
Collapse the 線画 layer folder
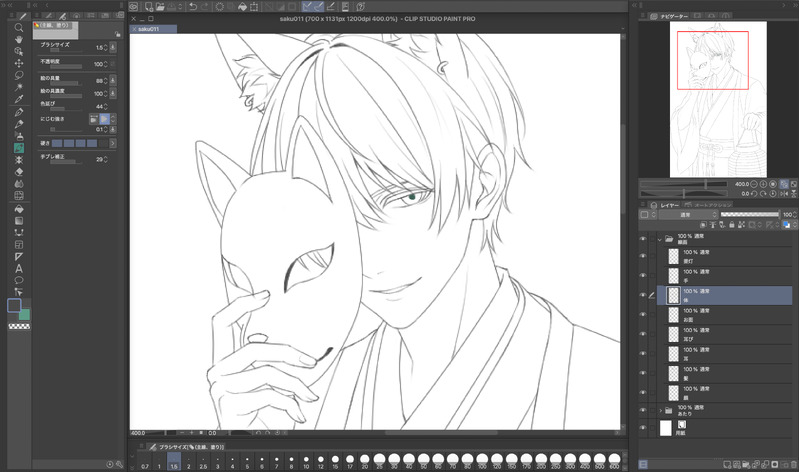(660, 239)
